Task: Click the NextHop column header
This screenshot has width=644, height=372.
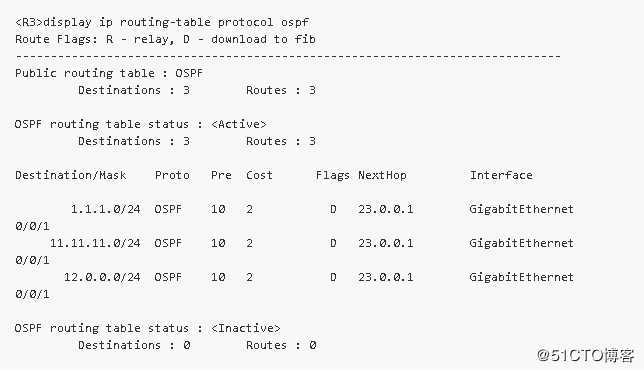Action: (x=382, y=175)
